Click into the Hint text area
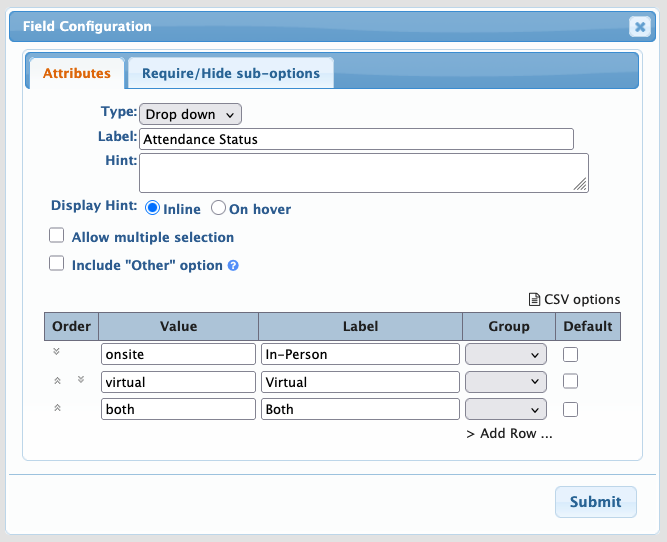Screen dimensions: 667x542 [x=363, y=172]
